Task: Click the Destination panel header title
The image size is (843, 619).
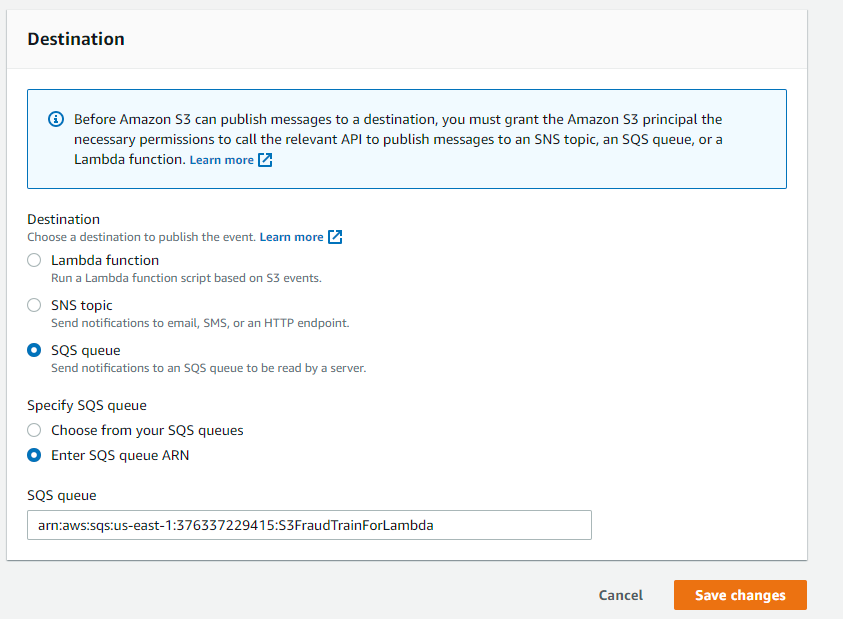Action: point(76,39)
